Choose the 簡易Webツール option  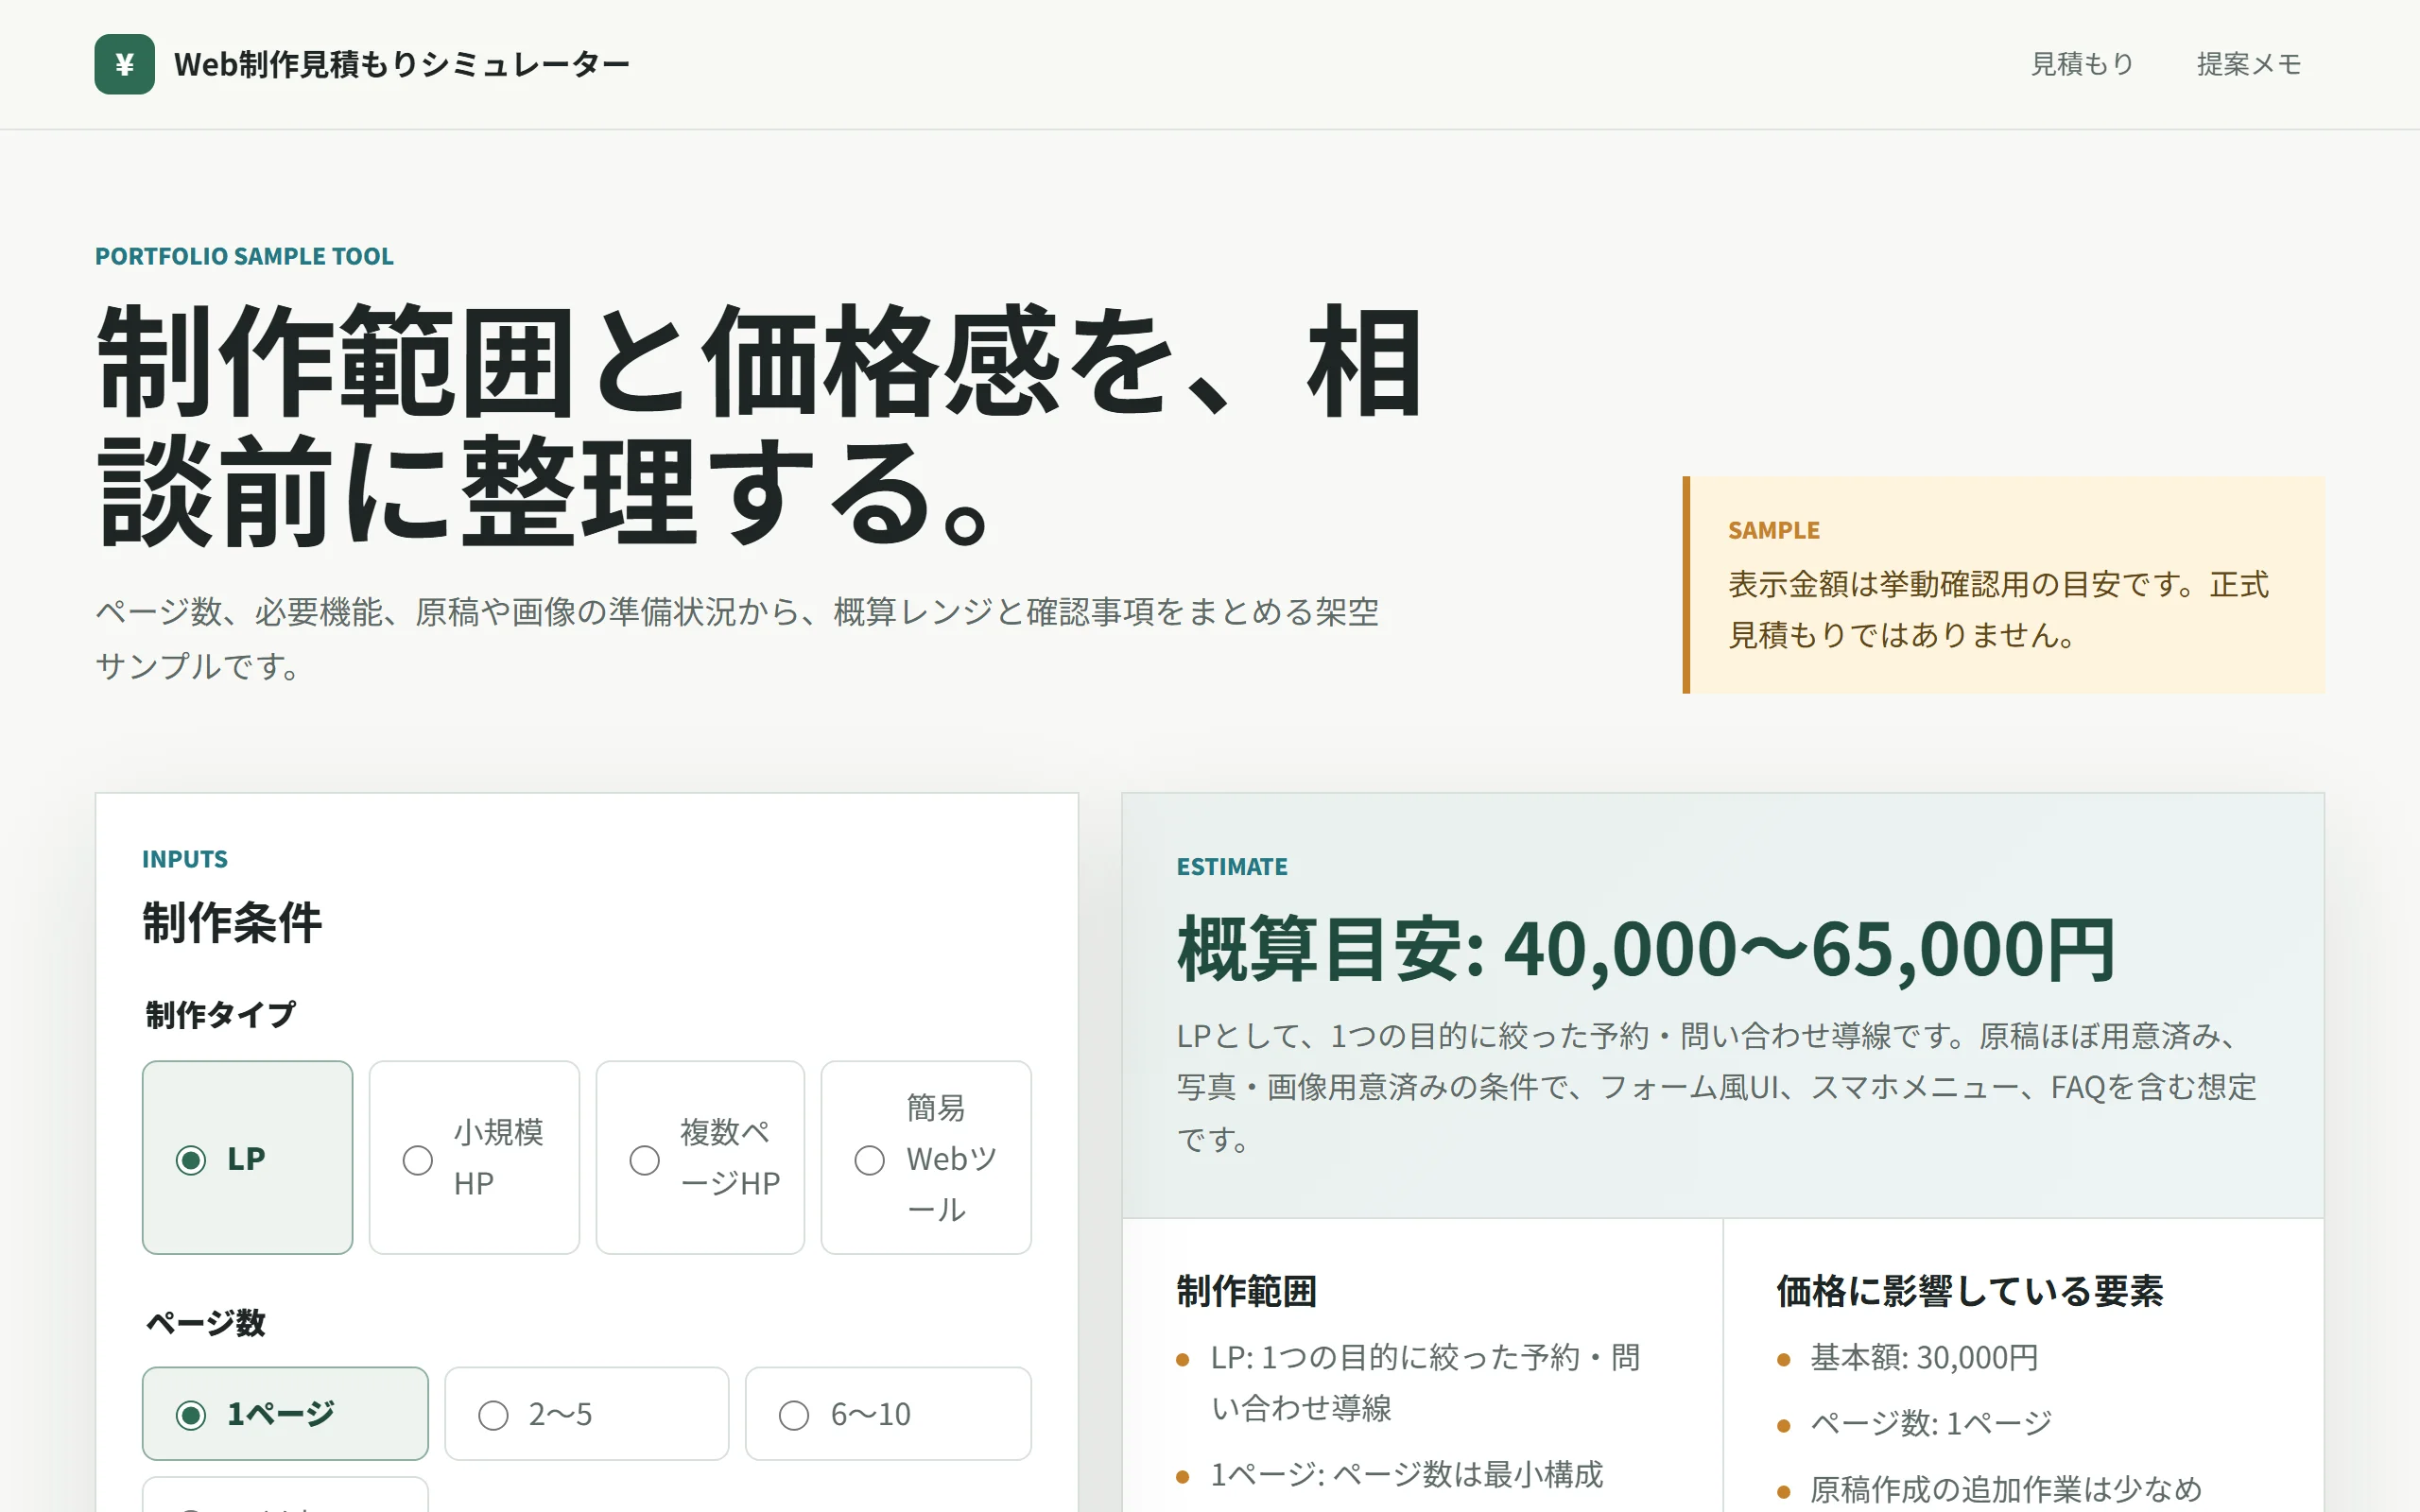click(x=926, y=1158)
